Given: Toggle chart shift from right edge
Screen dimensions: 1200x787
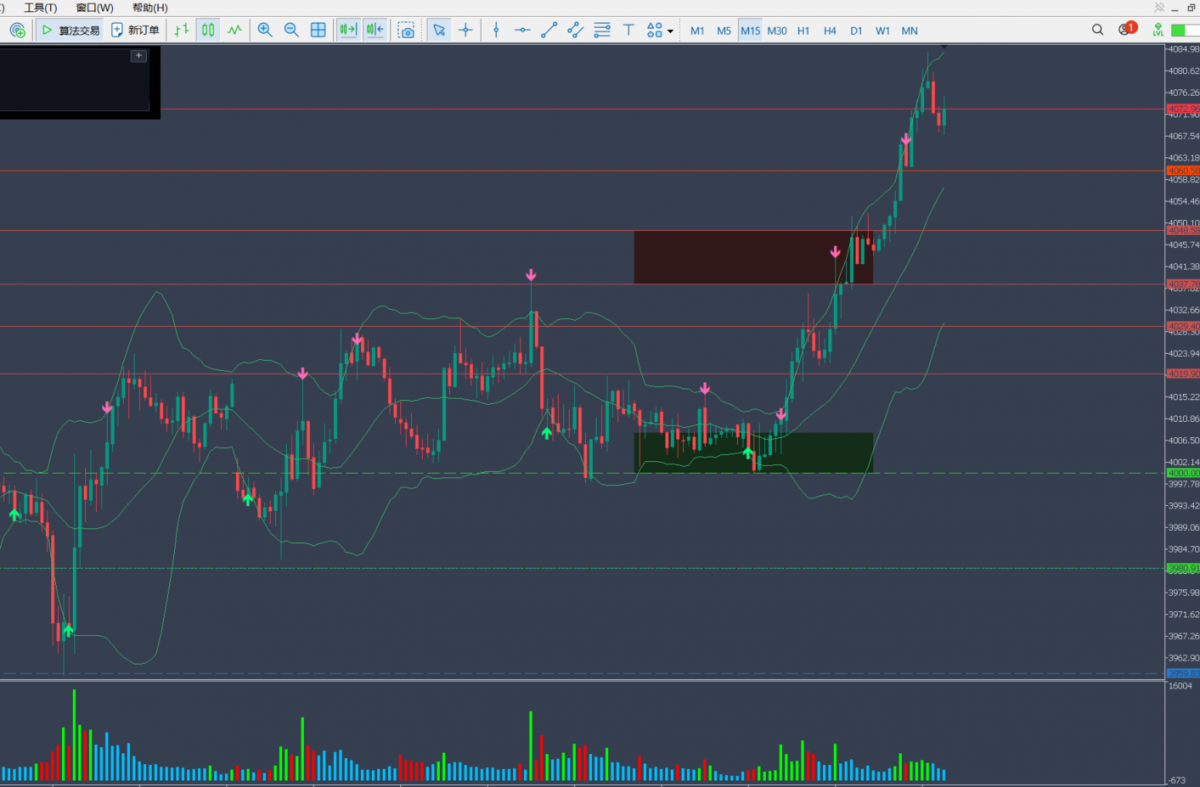Looking at the screenshot, I should (375, 30).
